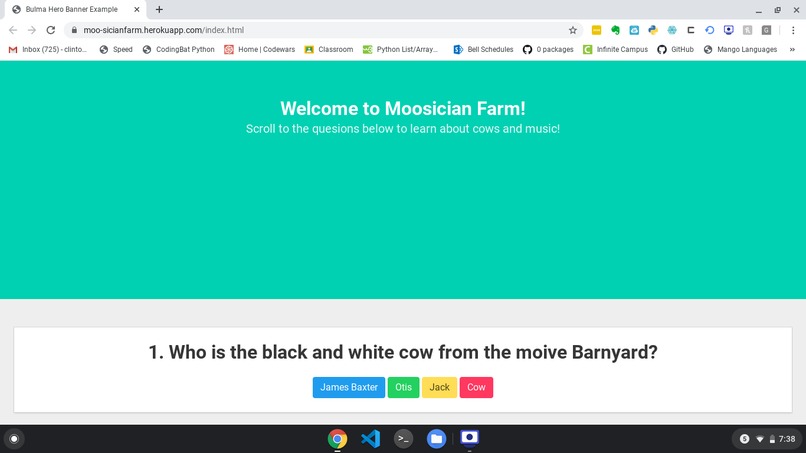
Task: Answer with the green Otis button
Action: [404, 387]
